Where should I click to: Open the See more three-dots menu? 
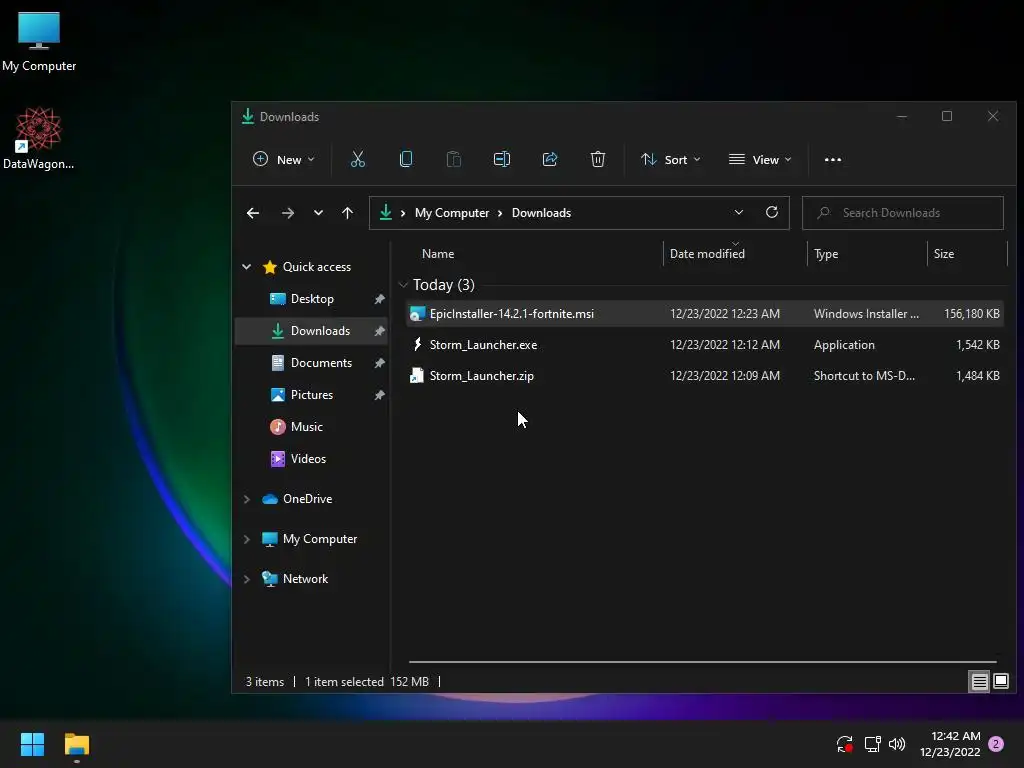833,159
